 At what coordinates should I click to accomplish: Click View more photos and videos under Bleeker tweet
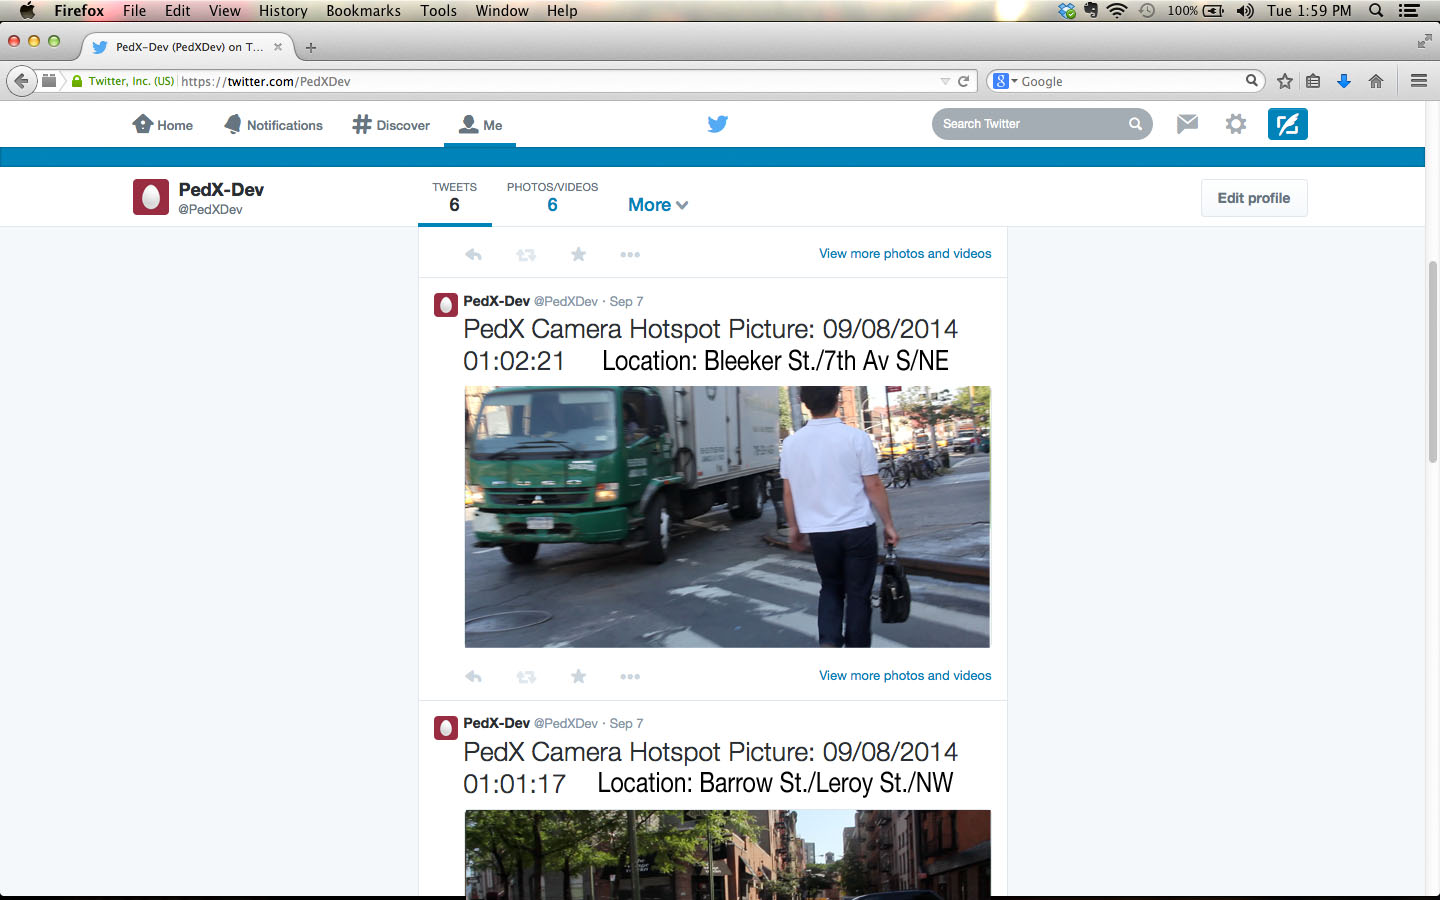pos(905,676)
